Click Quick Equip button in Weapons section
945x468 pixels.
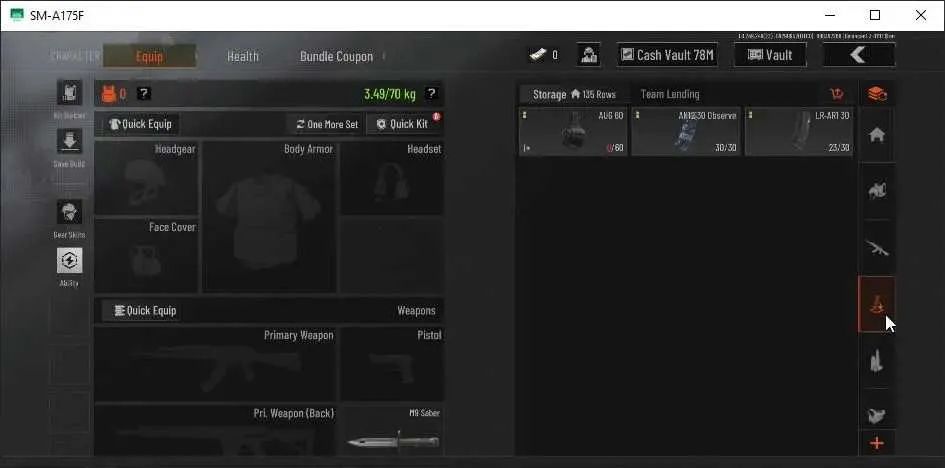click(x=140, y=311)
